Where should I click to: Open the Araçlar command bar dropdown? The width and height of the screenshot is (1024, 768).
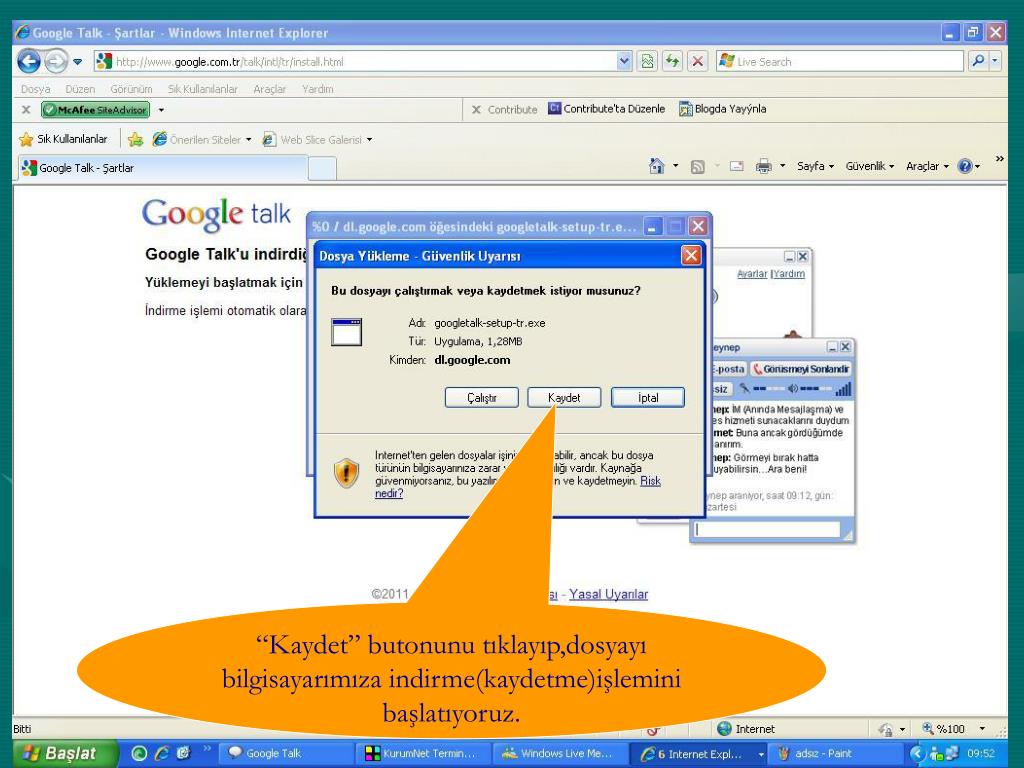tap(927, 167)
